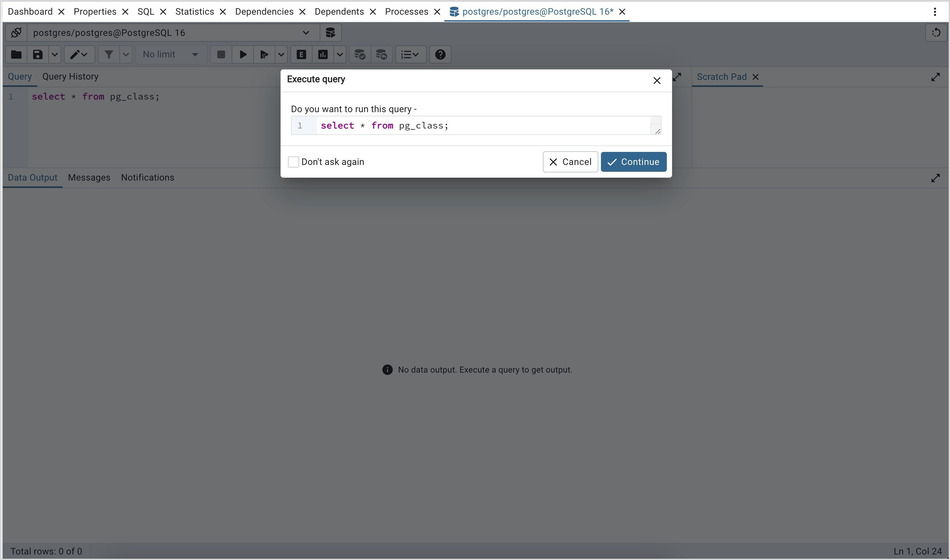Open the postgres connection dropdown

click(306, 33)
